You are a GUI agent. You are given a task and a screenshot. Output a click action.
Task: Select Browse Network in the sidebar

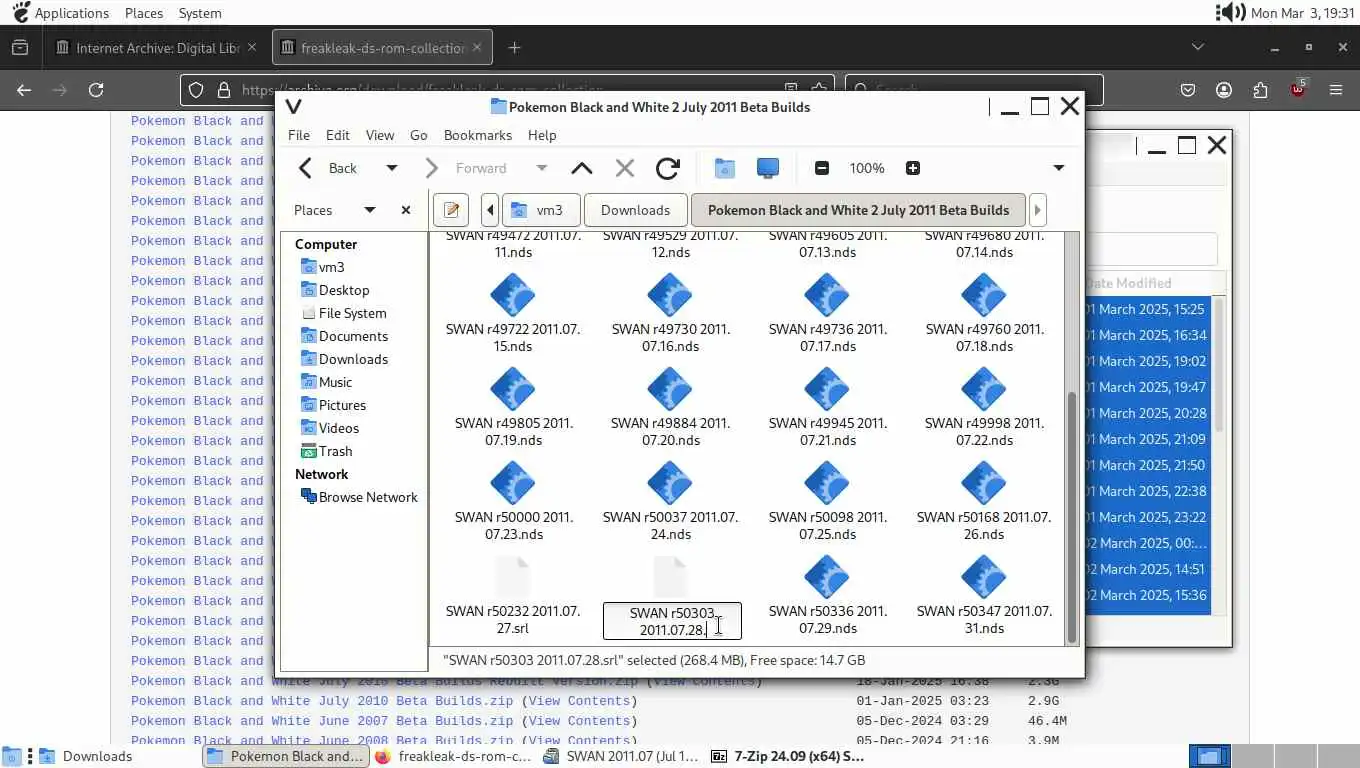coord(359,497)
